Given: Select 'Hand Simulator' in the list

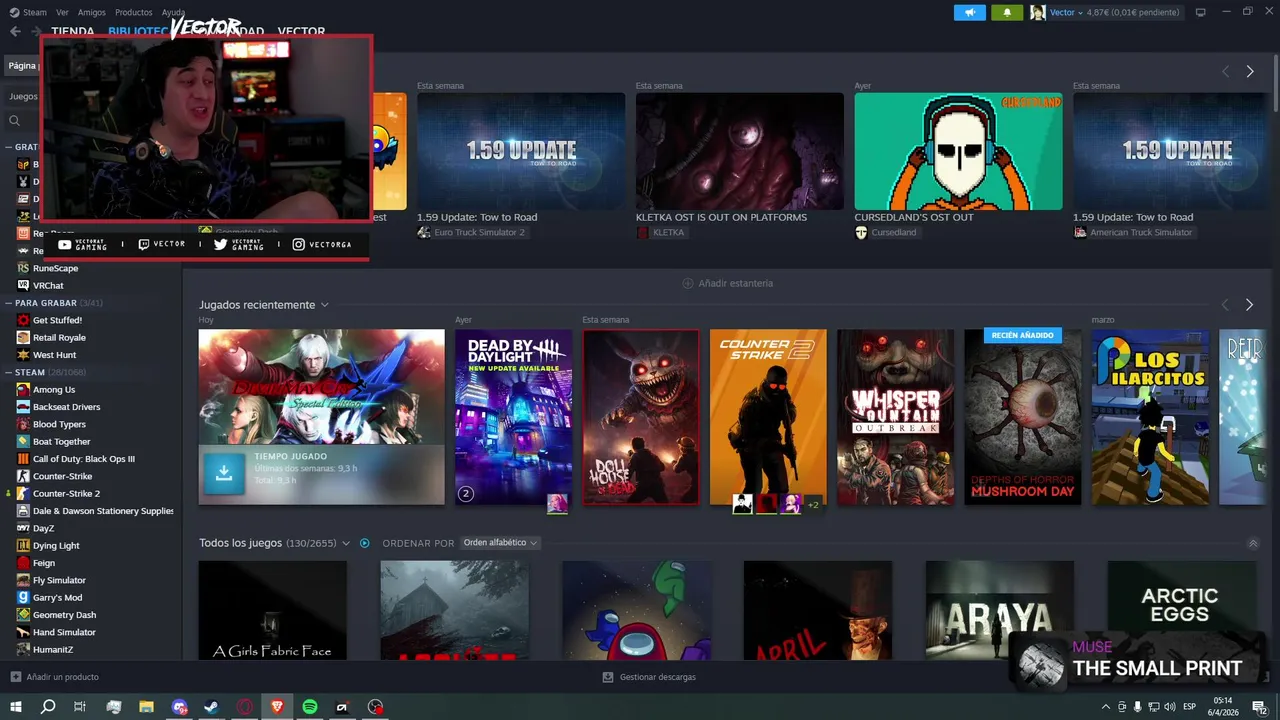Looking at the screenshot, I should 64,632.
